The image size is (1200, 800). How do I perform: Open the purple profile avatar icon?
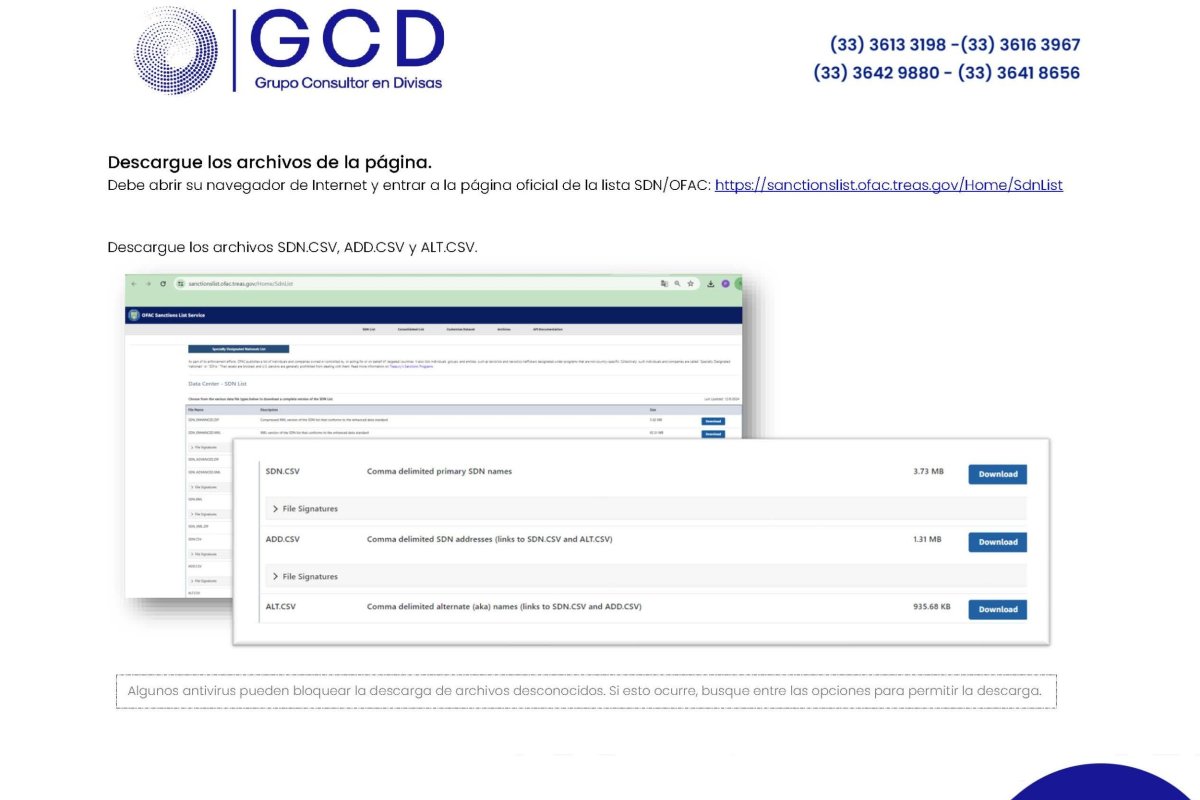point(725,284)
